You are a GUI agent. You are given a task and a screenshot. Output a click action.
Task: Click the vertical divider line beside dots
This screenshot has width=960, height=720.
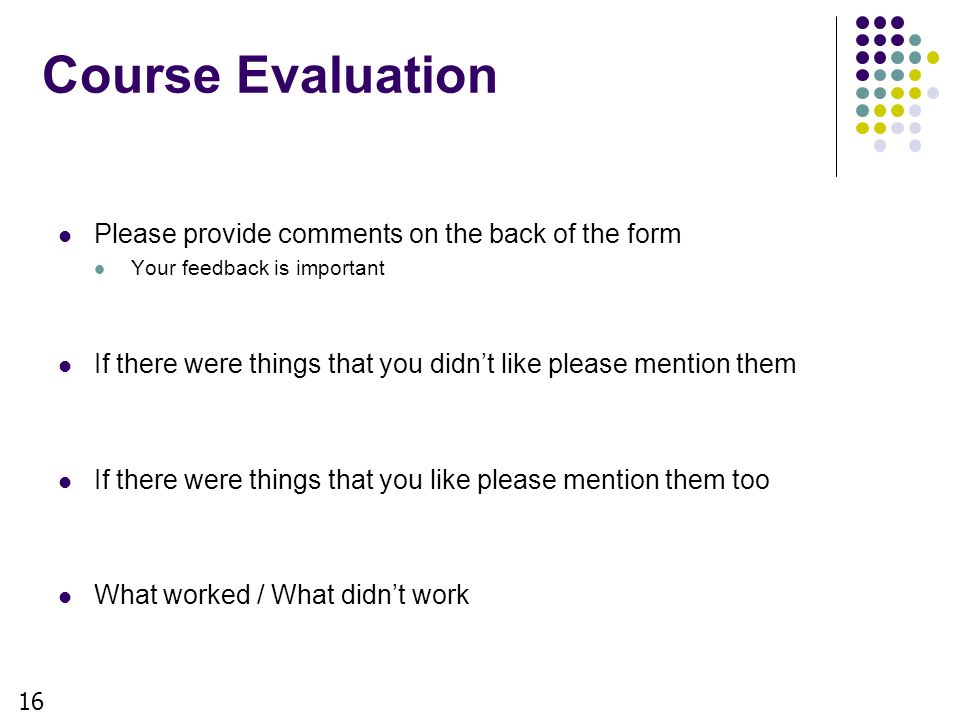pos(836,97)
